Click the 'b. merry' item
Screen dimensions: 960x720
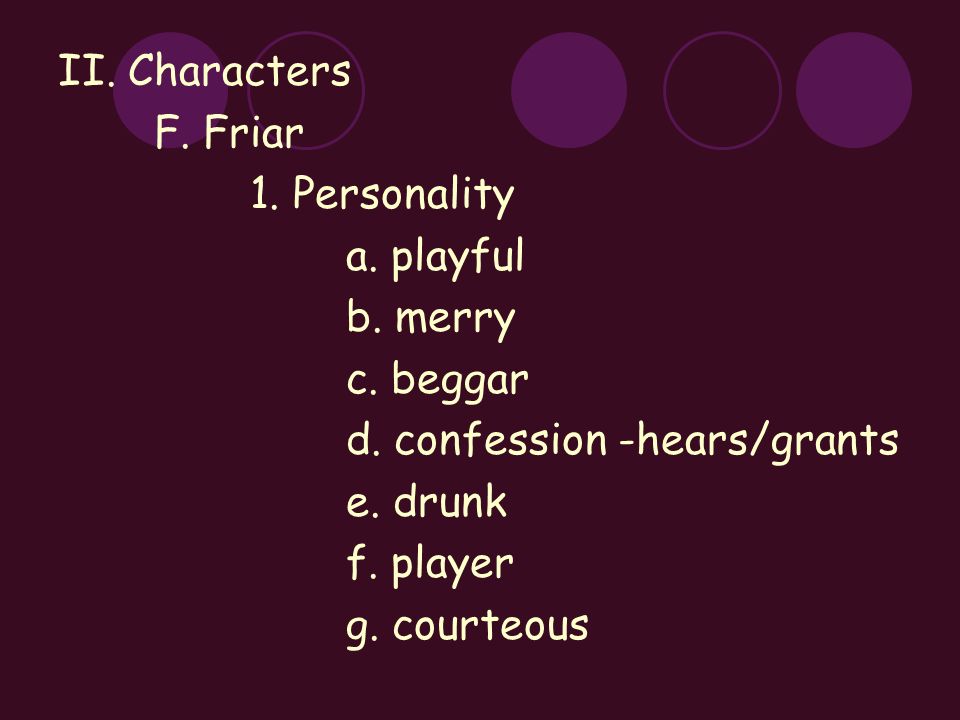click(x=431, y=320)
